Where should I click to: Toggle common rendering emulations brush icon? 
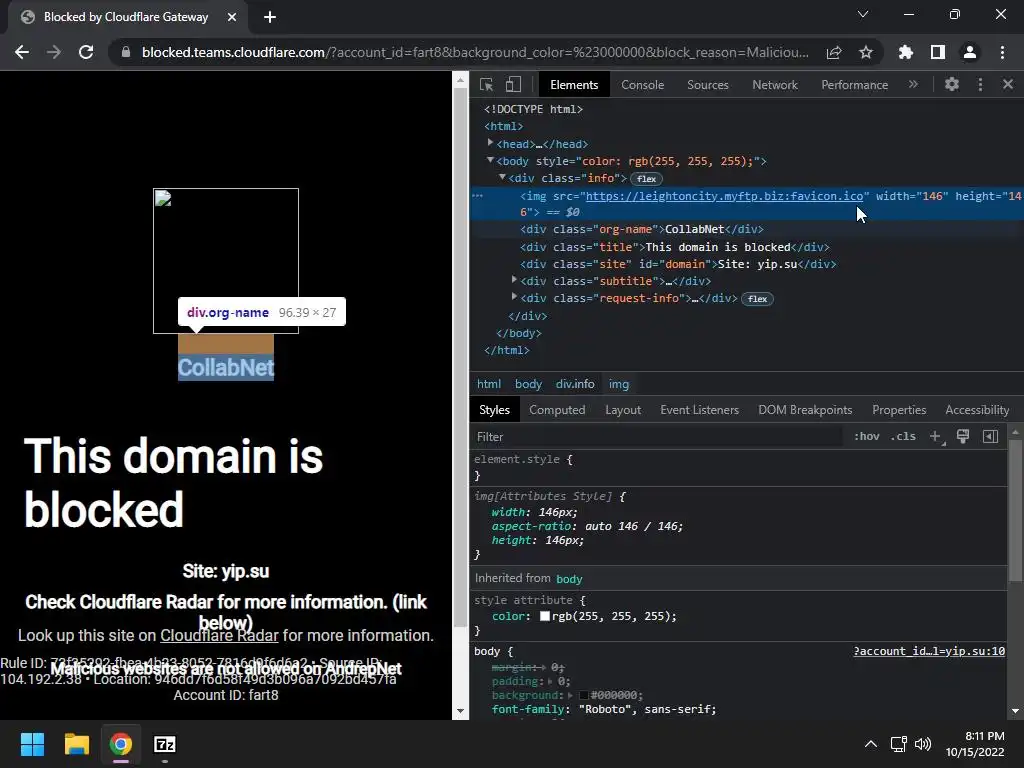(963, 436)
